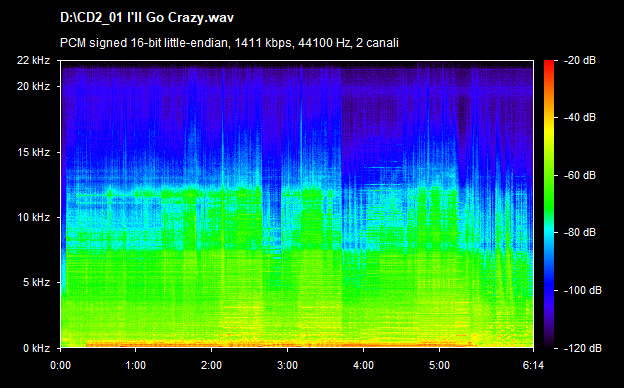The image size is (624, 388).
Task: Click the -40 dB label beside color legend
Action: click(x=580, y=117)
